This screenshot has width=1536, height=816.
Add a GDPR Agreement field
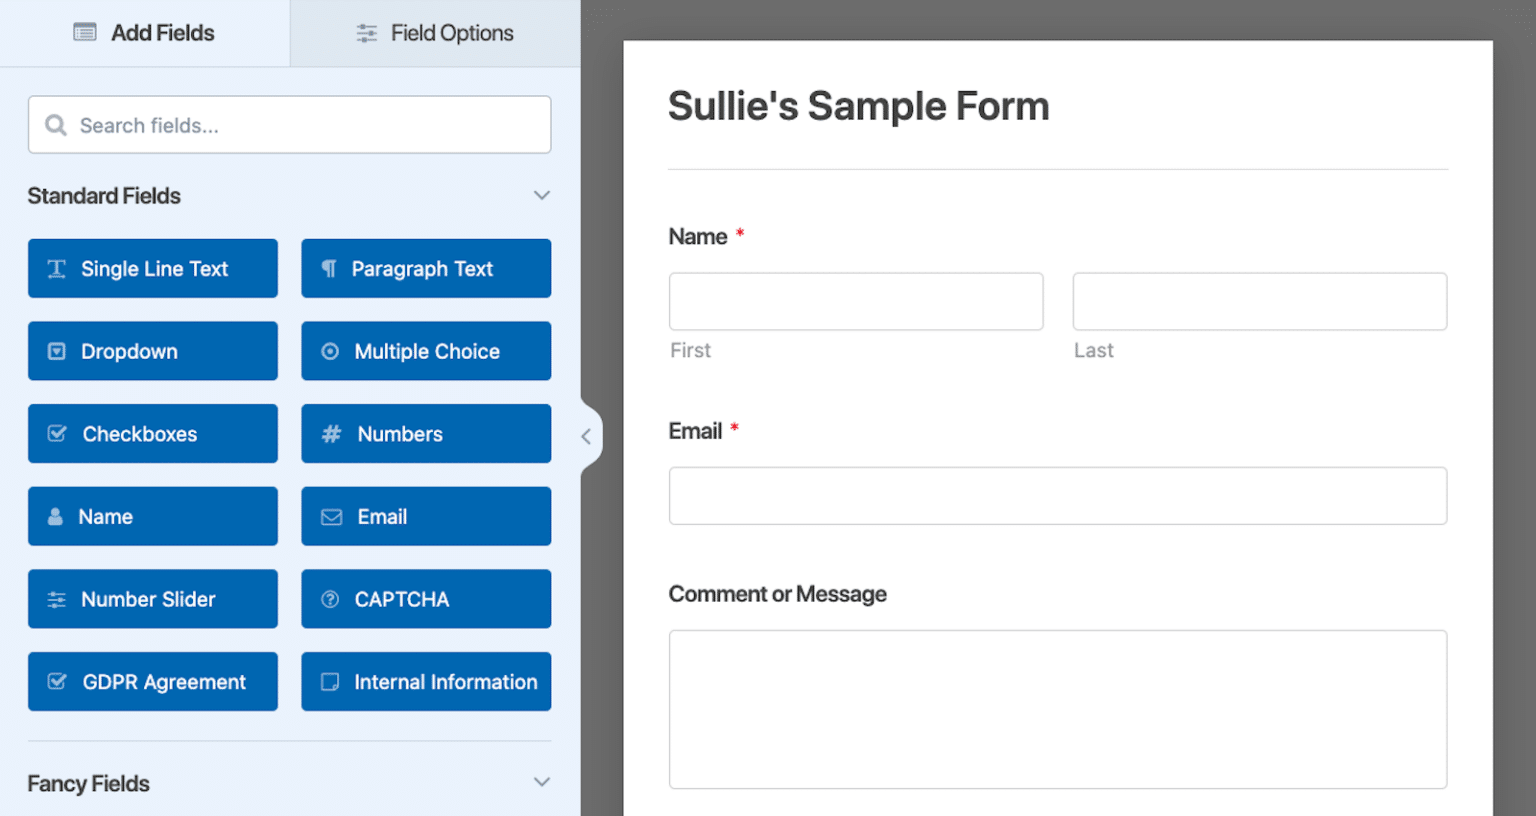point(152,681)
